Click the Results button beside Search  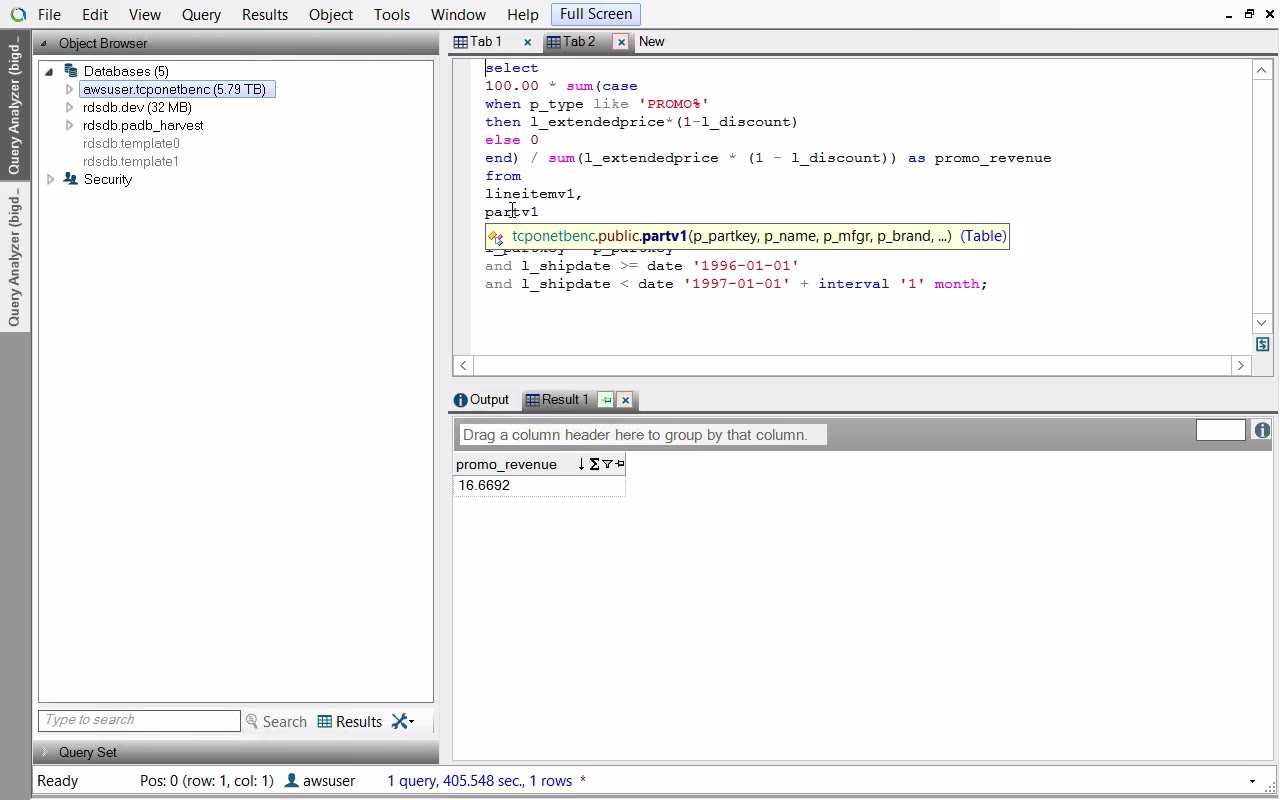pyautogui.click(x=350, y=722)
